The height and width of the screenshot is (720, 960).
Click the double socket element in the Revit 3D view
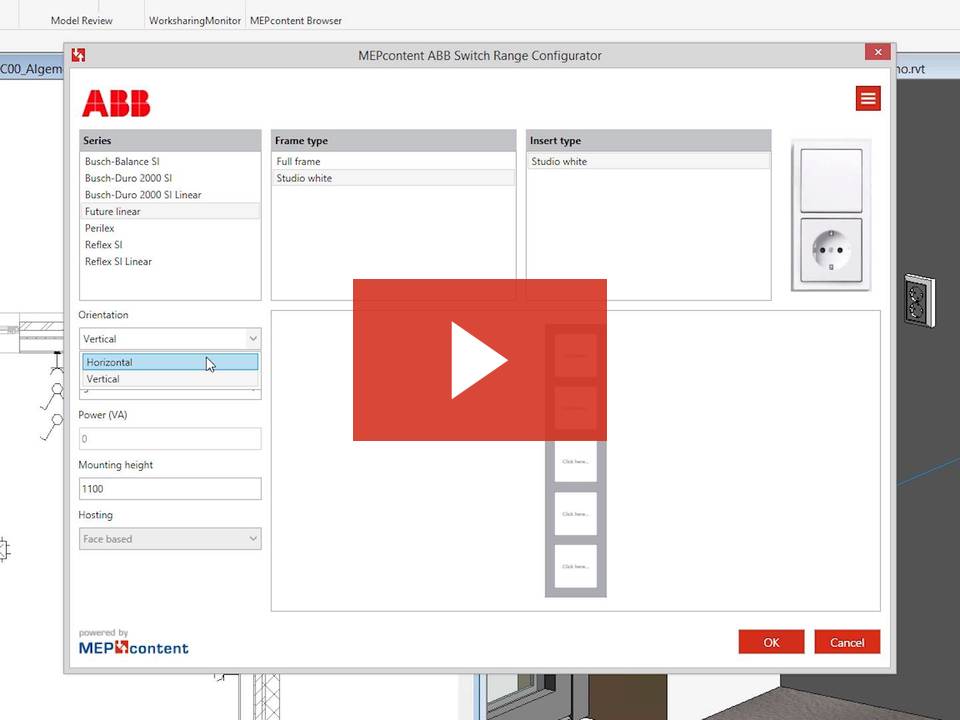coord(920,301)
